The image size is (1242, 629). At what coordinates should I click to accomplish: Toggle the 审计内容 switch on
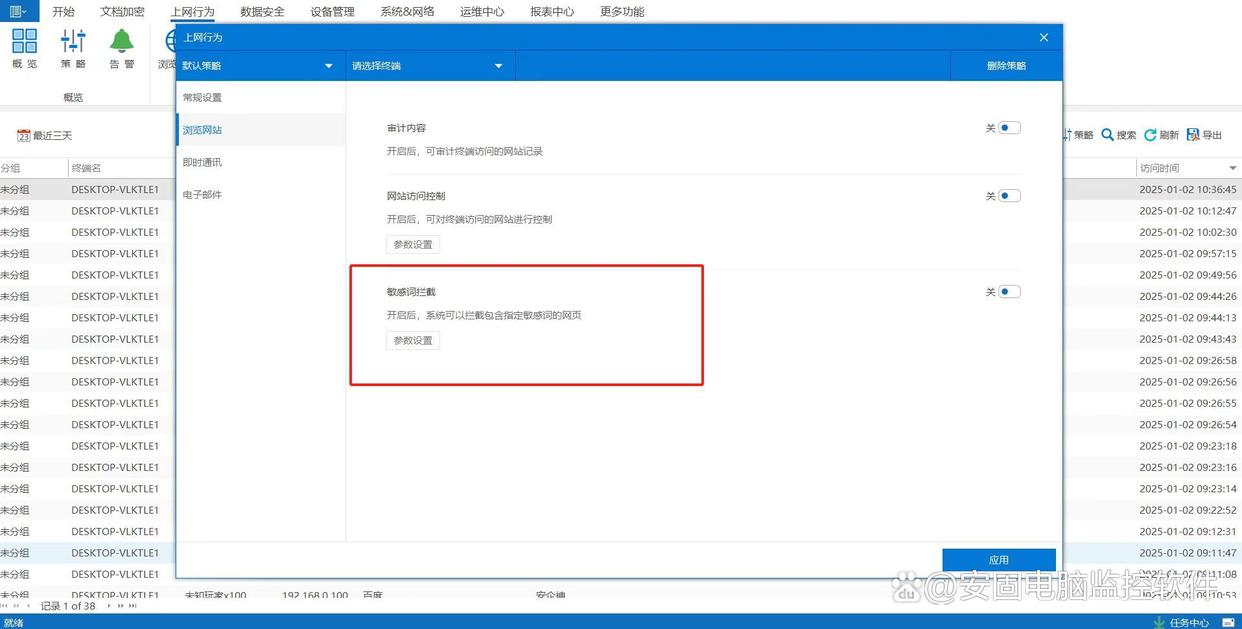click(x=1009, y=128)
